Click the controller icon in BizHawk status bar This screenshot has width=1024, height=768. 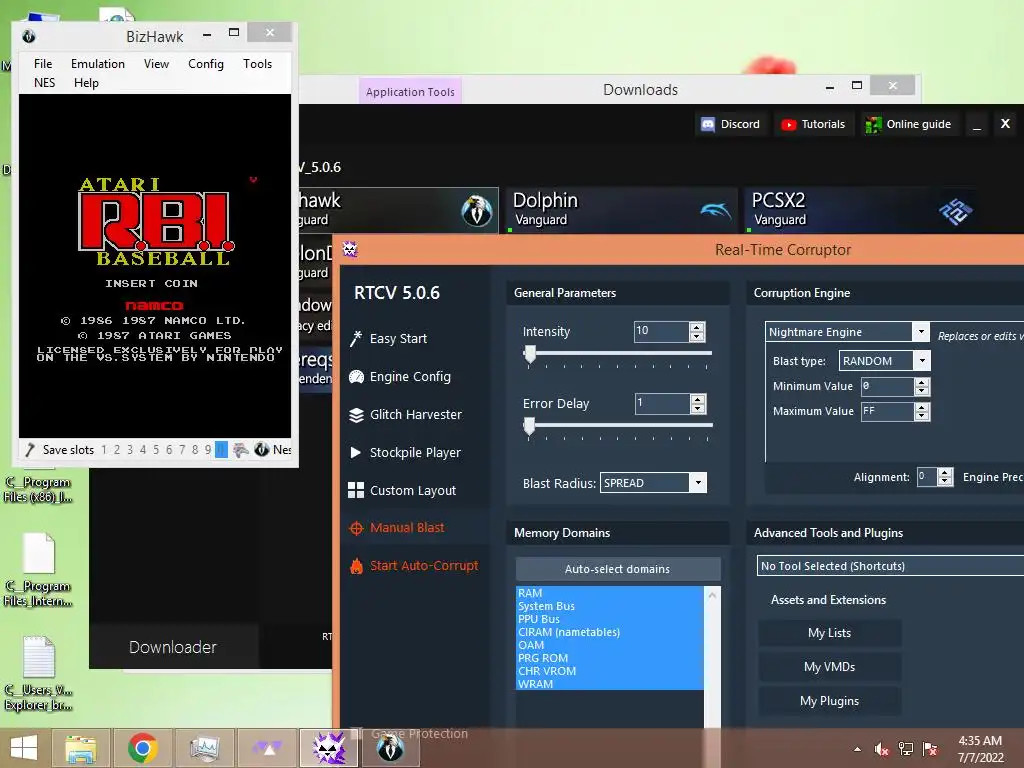tap(241, 449)
